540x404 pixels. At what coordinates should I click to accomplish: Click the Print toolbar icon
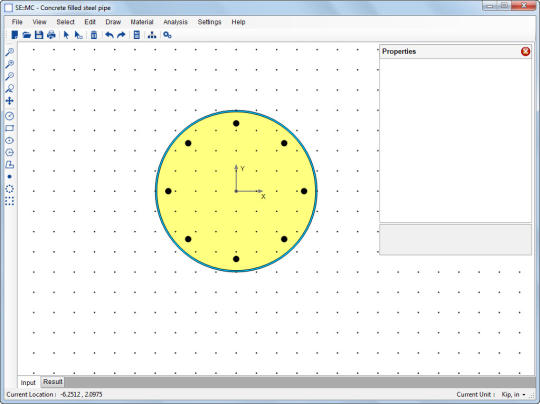tap(51, 35)
